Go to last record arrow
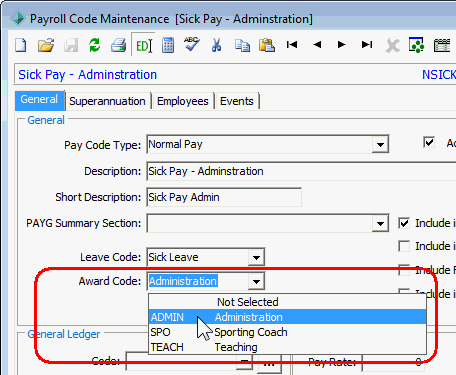 pyautogui.click(x=367, y=44)
